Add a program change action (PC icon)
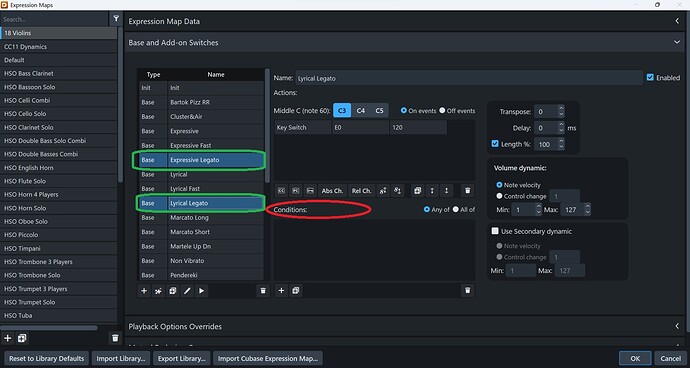Image resolution: width=690 pixels, height=368 pixels. tap(296, 191)
